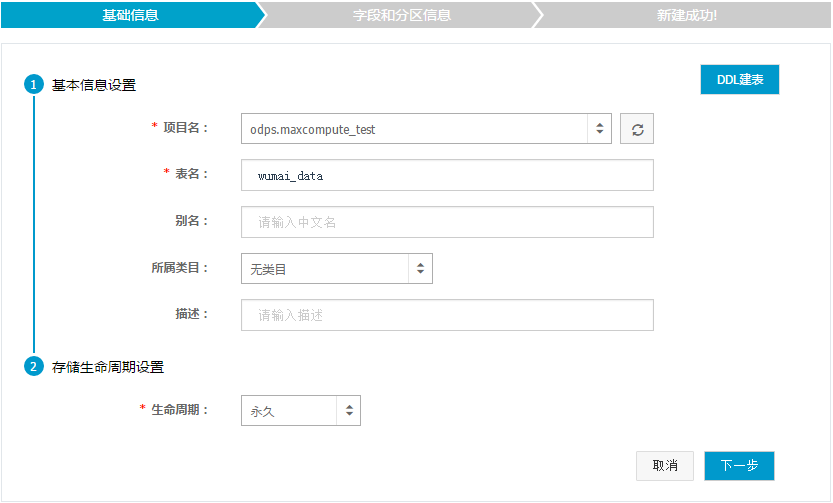Click the 表名 table name field
This screenshot has height=503, width=833.
pyautogui.click(x=447, y=175)
